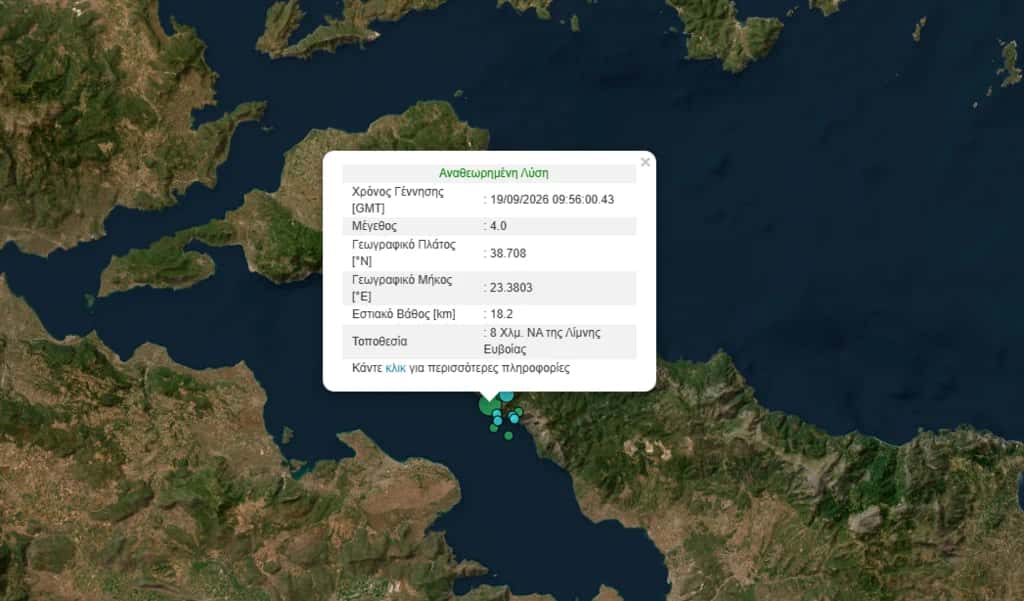Click the Γεωγραφικό Πλάτος [°N] label
1024x601 pixels.
pos(404,253)
